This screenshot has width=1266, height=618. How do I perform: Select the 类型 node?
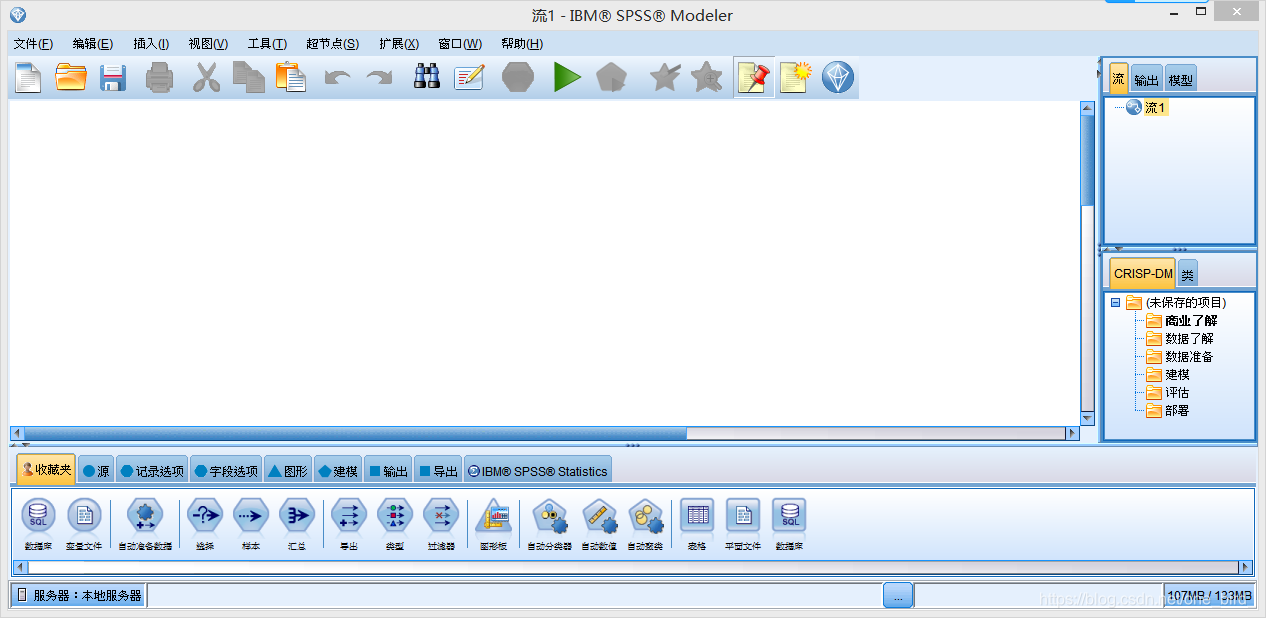[395, 524]
